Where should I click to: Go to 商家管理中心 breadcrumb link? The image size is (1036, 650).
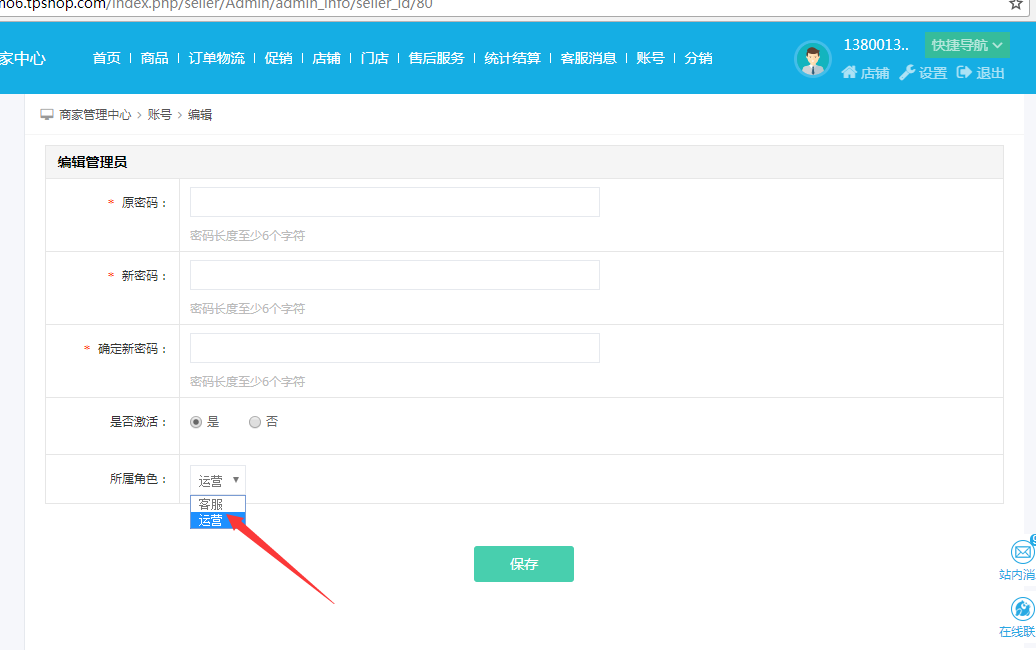click(95, 115)
